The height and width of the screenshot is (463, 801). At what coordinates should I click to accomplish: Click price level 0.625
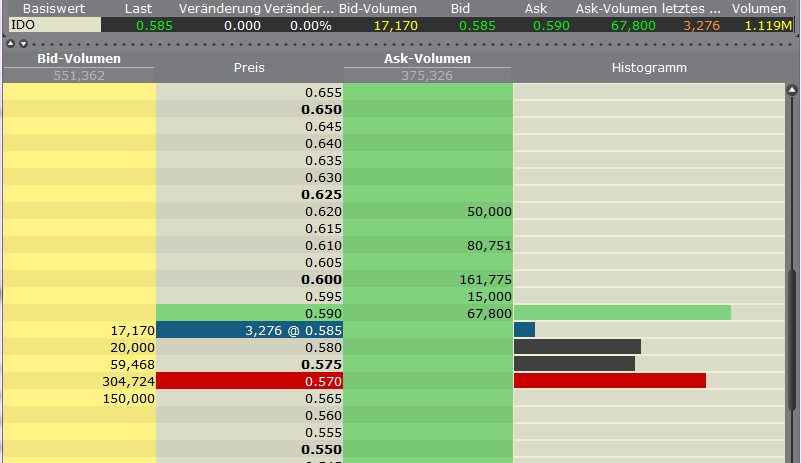(321, 194)
